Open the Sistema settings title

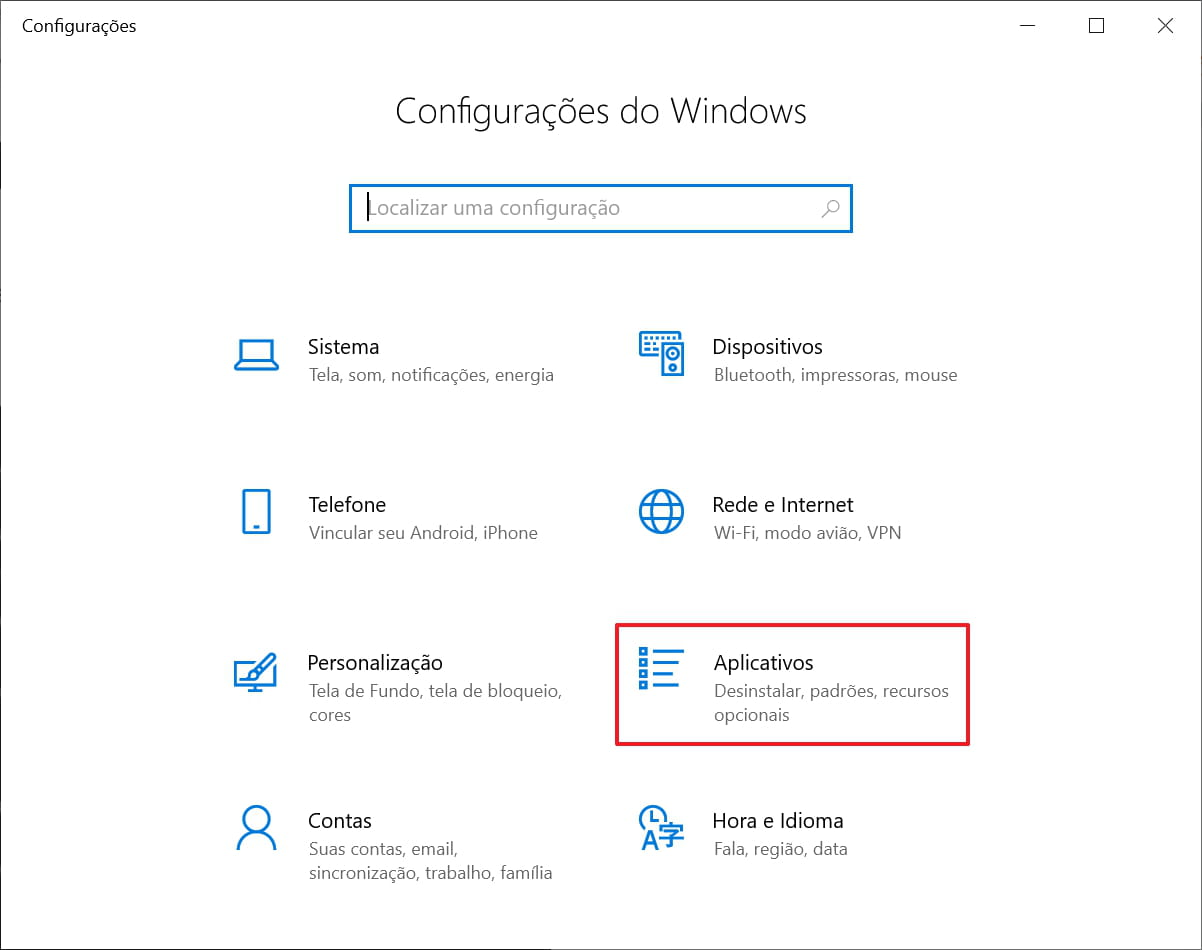pyautogui.click(x=343, y=347)
